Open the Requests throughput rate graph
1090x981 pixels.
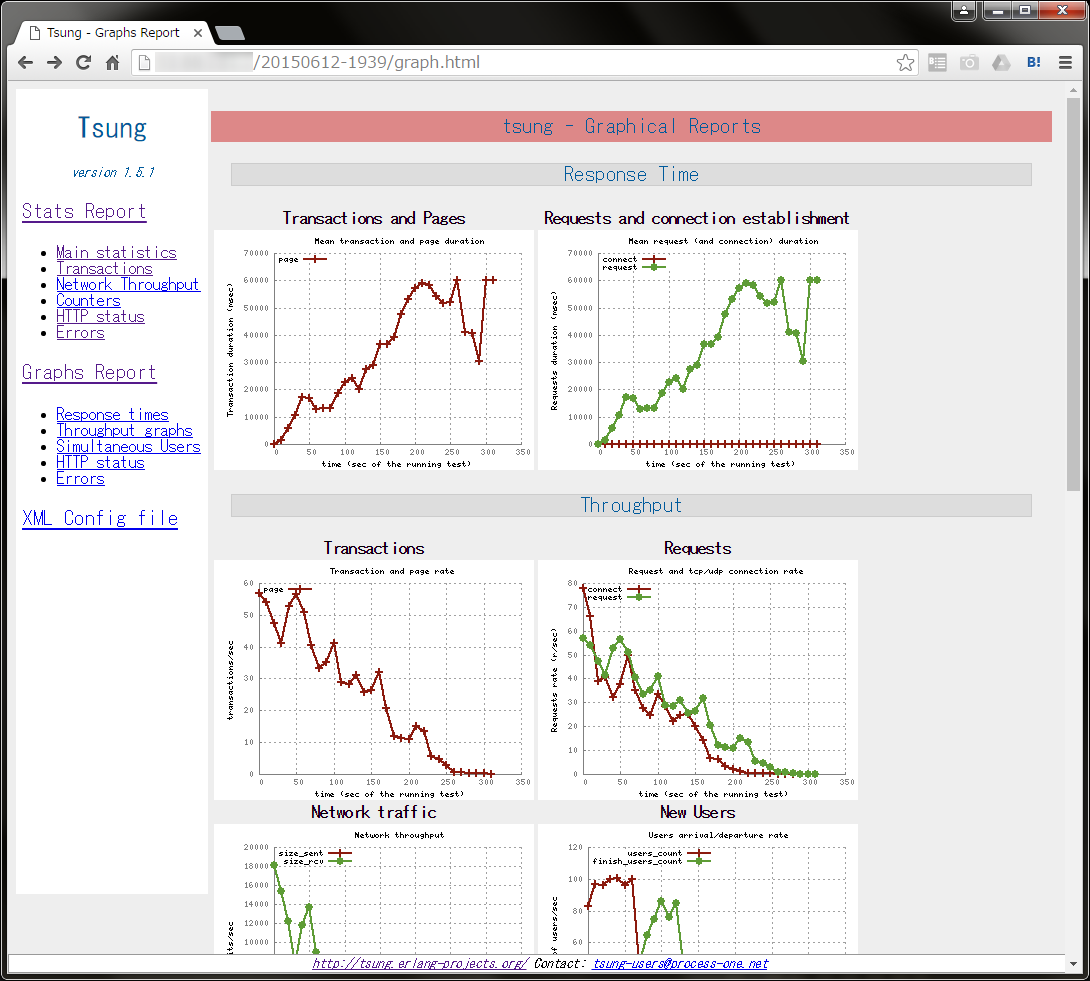[697, 680]
